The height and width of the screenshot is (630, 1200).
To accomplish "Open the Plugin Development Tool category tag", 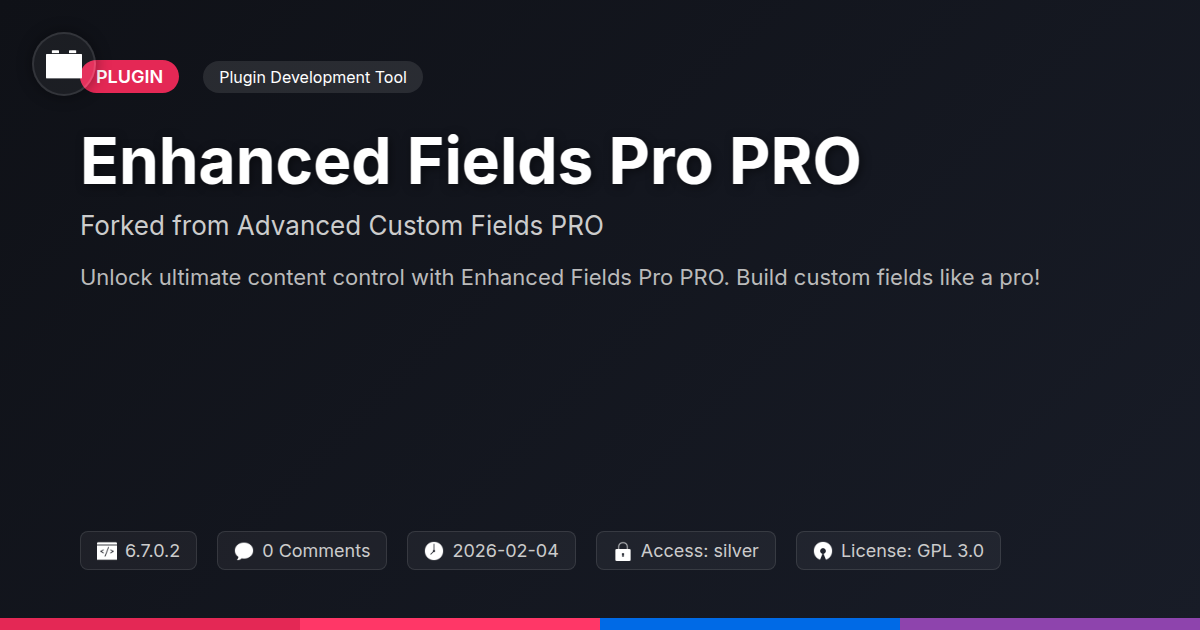I will tap(313, 77).
